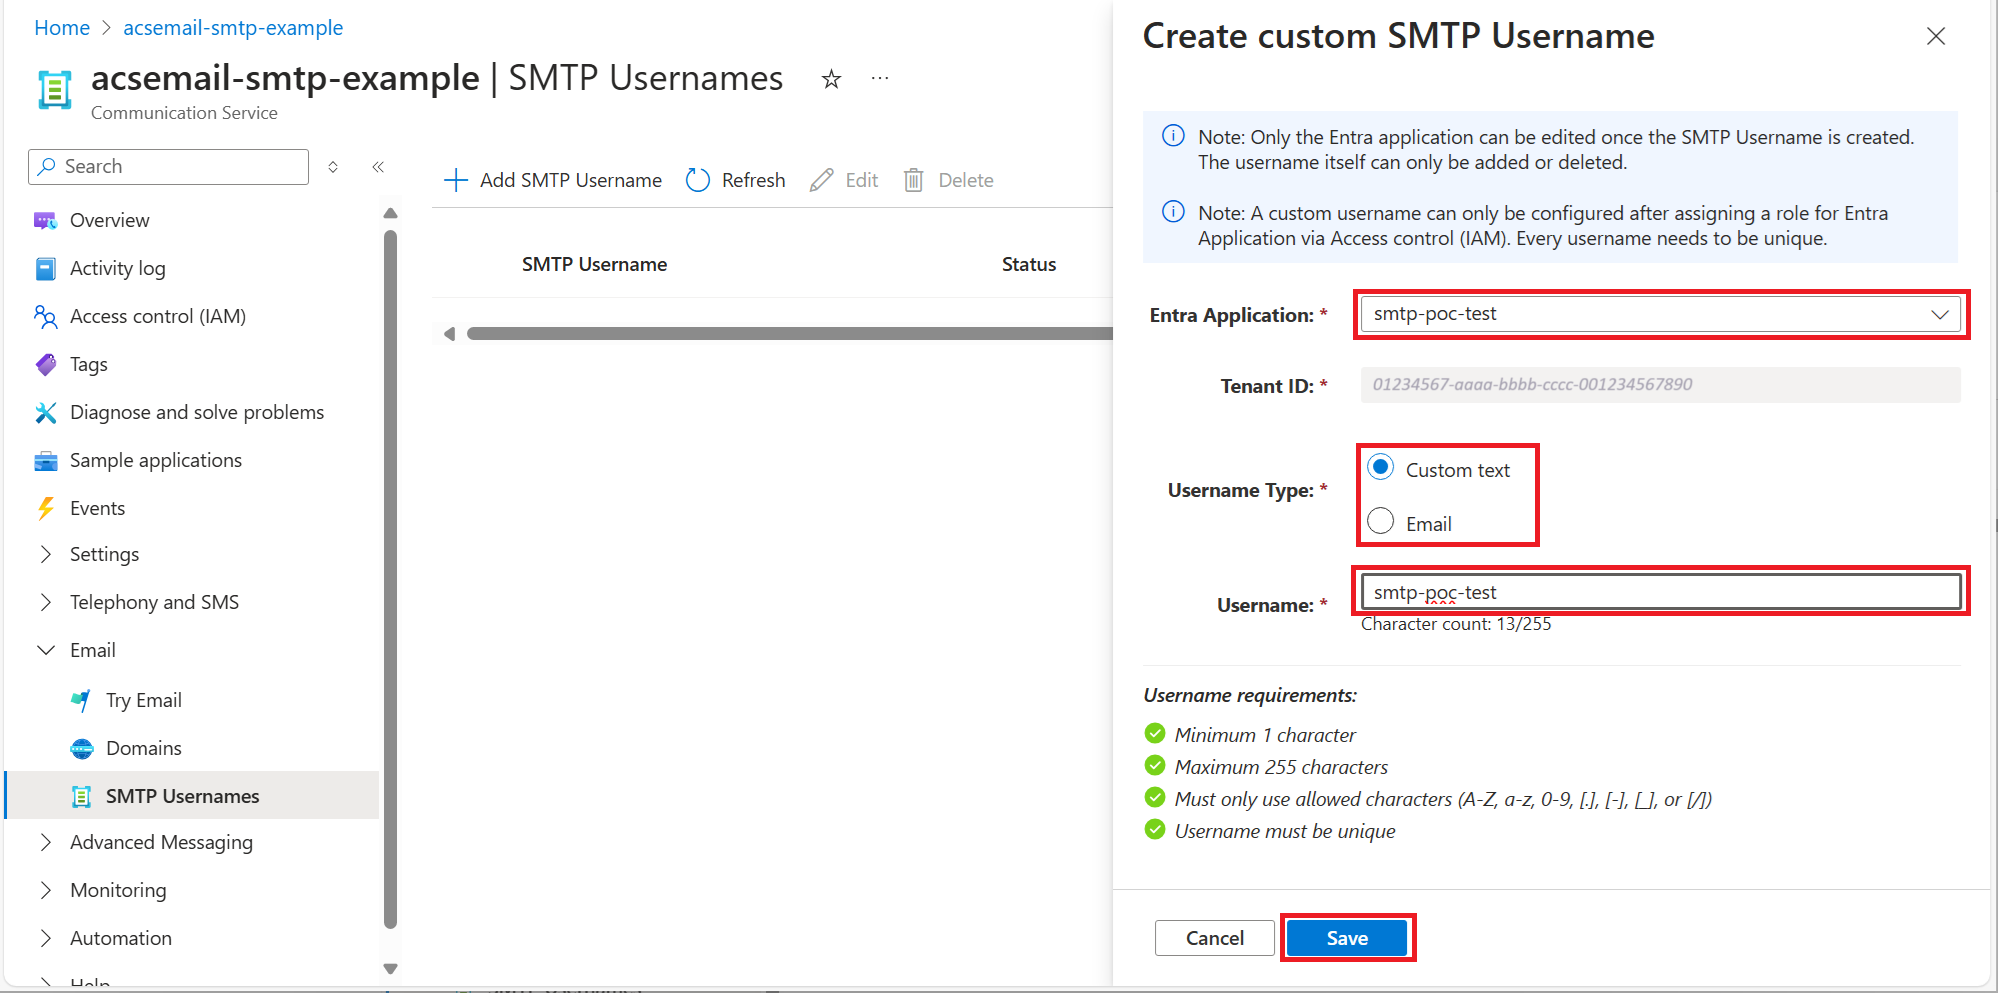Open Access control (IAM)

click(157, 316)
